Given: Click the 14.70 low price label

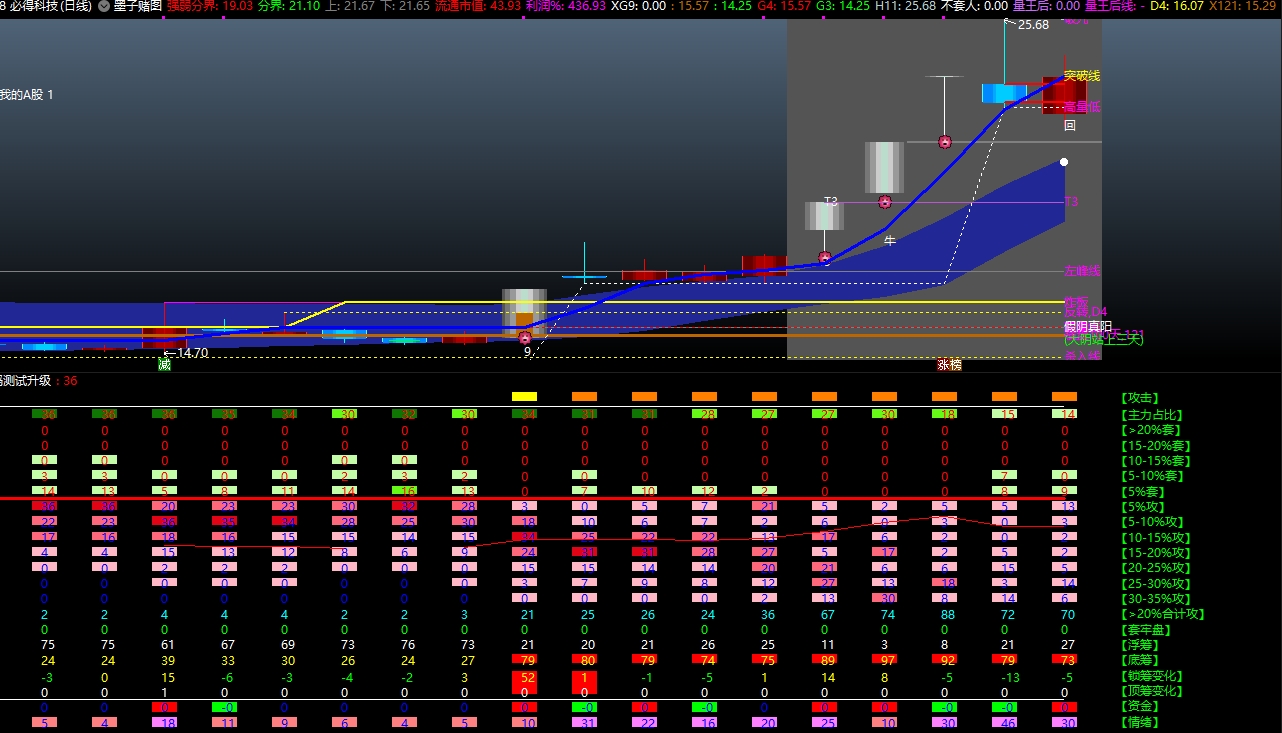Looking at the screenshot, I should (x=192, y=353).
